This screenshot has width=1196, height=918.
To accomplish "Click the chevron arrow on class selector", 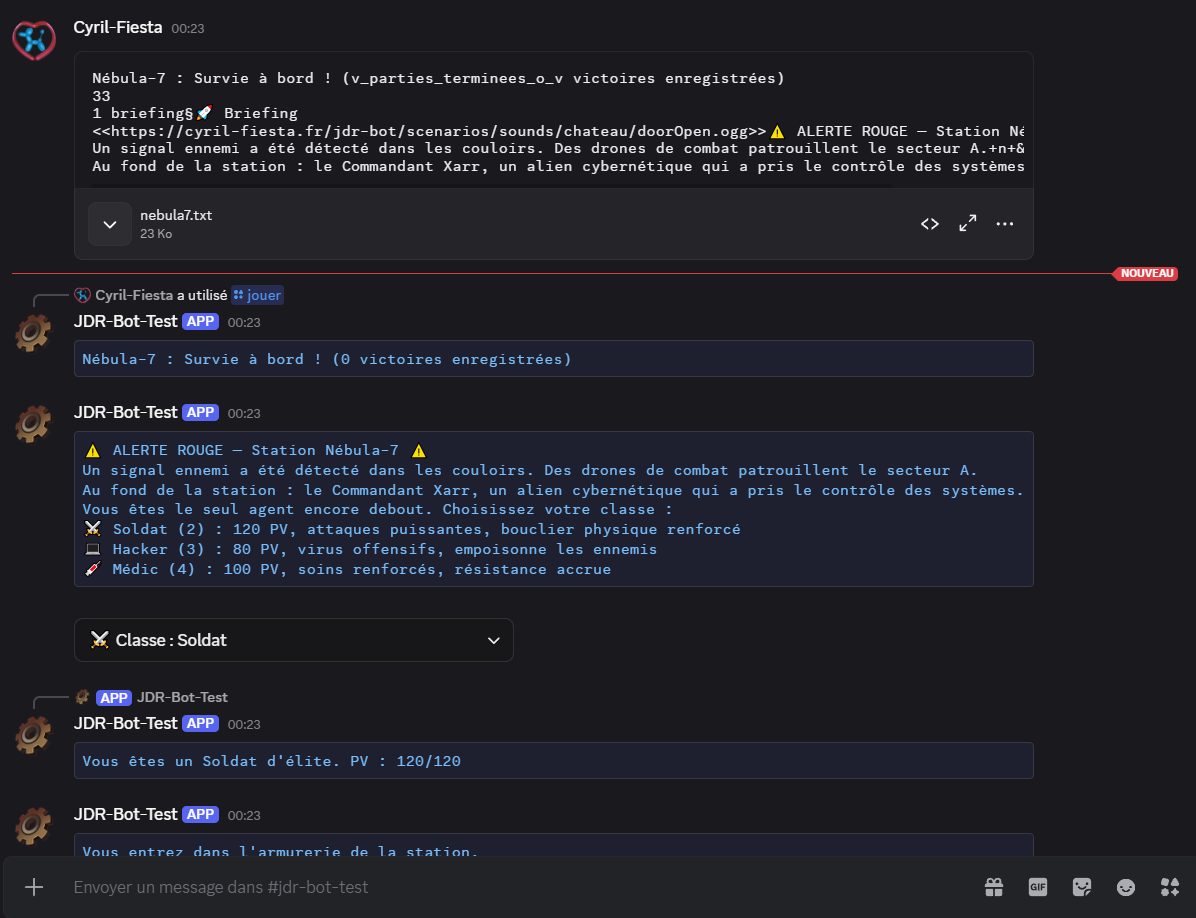I will [x=492, y=640].
